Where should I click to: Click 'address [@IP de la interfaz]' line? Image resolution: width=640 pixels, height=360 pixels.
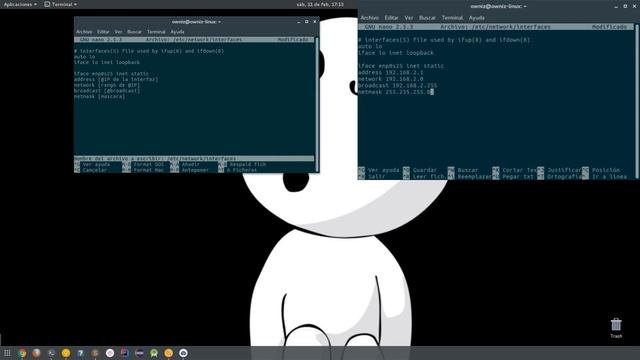[116, 79]
